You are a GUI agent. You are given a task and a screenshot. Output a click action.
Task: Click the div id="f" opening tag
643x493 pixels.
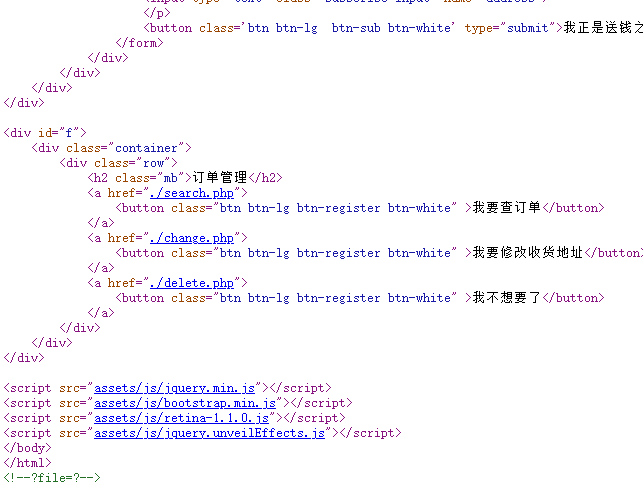(x=46, y=133)
